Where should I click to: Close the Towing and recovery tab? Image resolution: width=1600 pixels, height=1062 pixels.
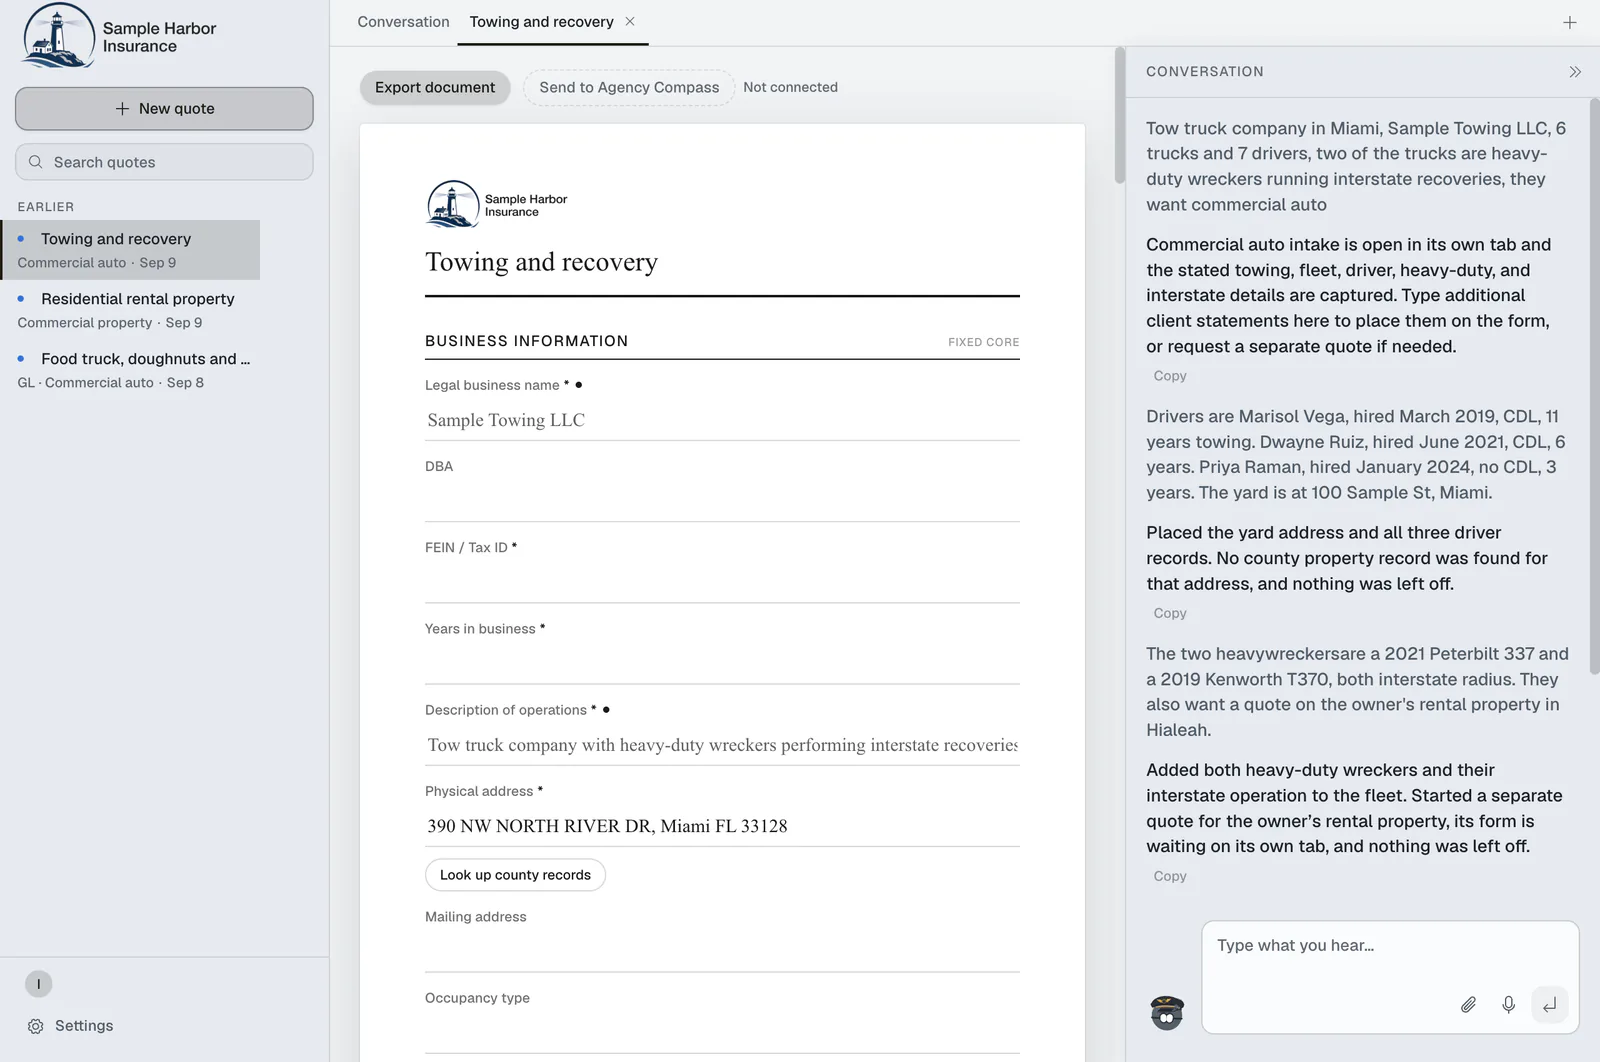point(630,21)
